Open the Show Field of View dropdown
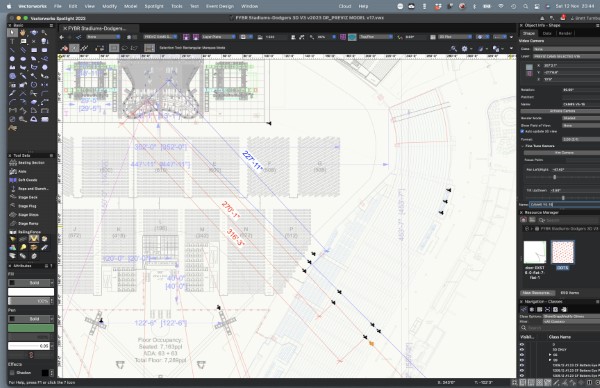This screenshot has width=600, height=388. pos(580,125)
